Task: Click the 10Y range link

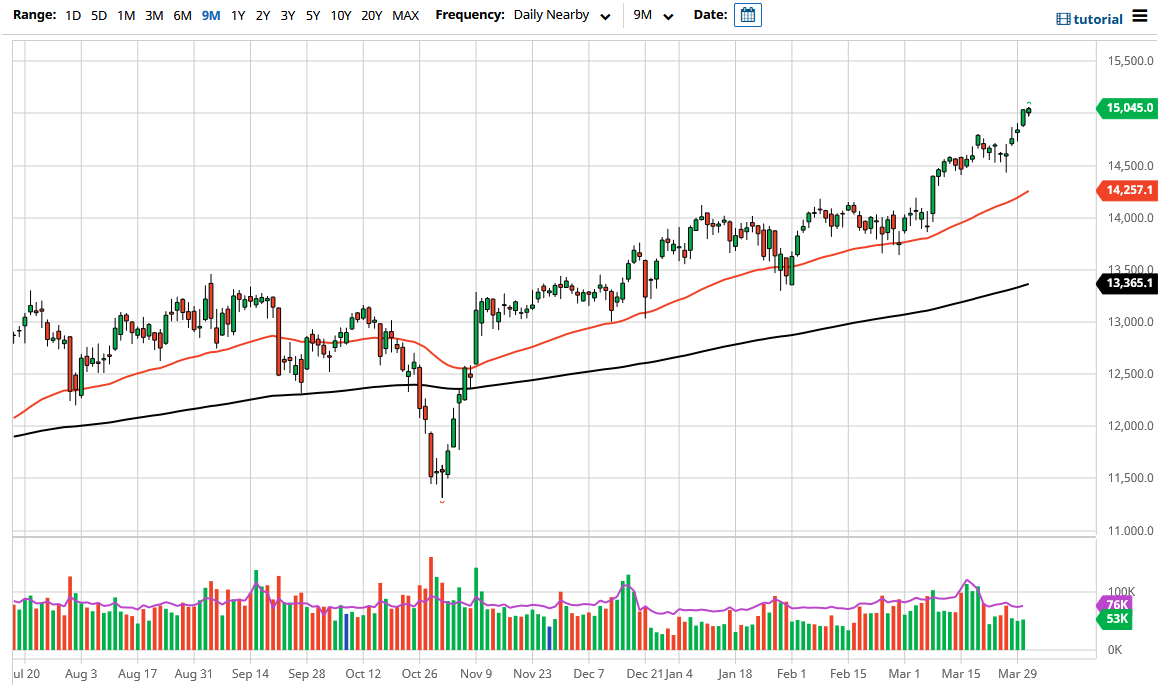Action: pos(340,15)
